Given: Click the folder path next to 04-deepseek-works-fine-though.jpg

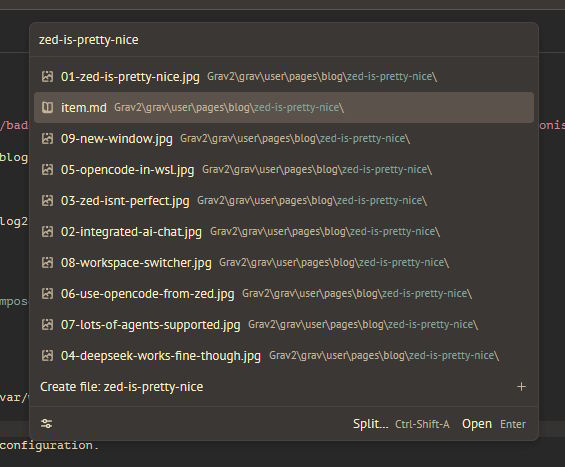Looking at the screenshot, I should [384, 355].
